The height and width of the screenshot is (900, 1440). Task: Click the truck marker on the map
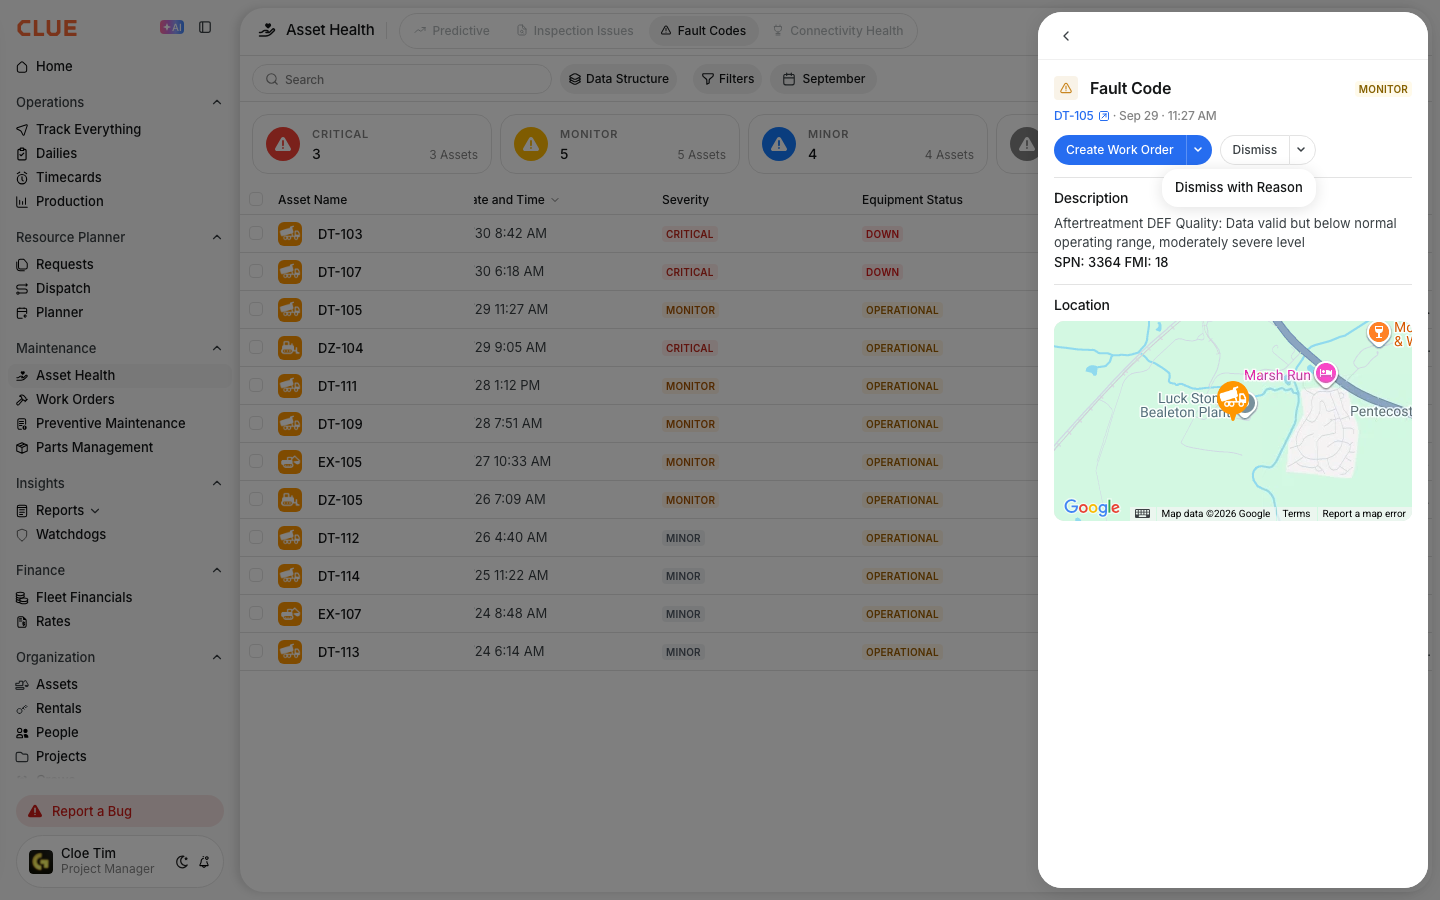point(1234,400)
